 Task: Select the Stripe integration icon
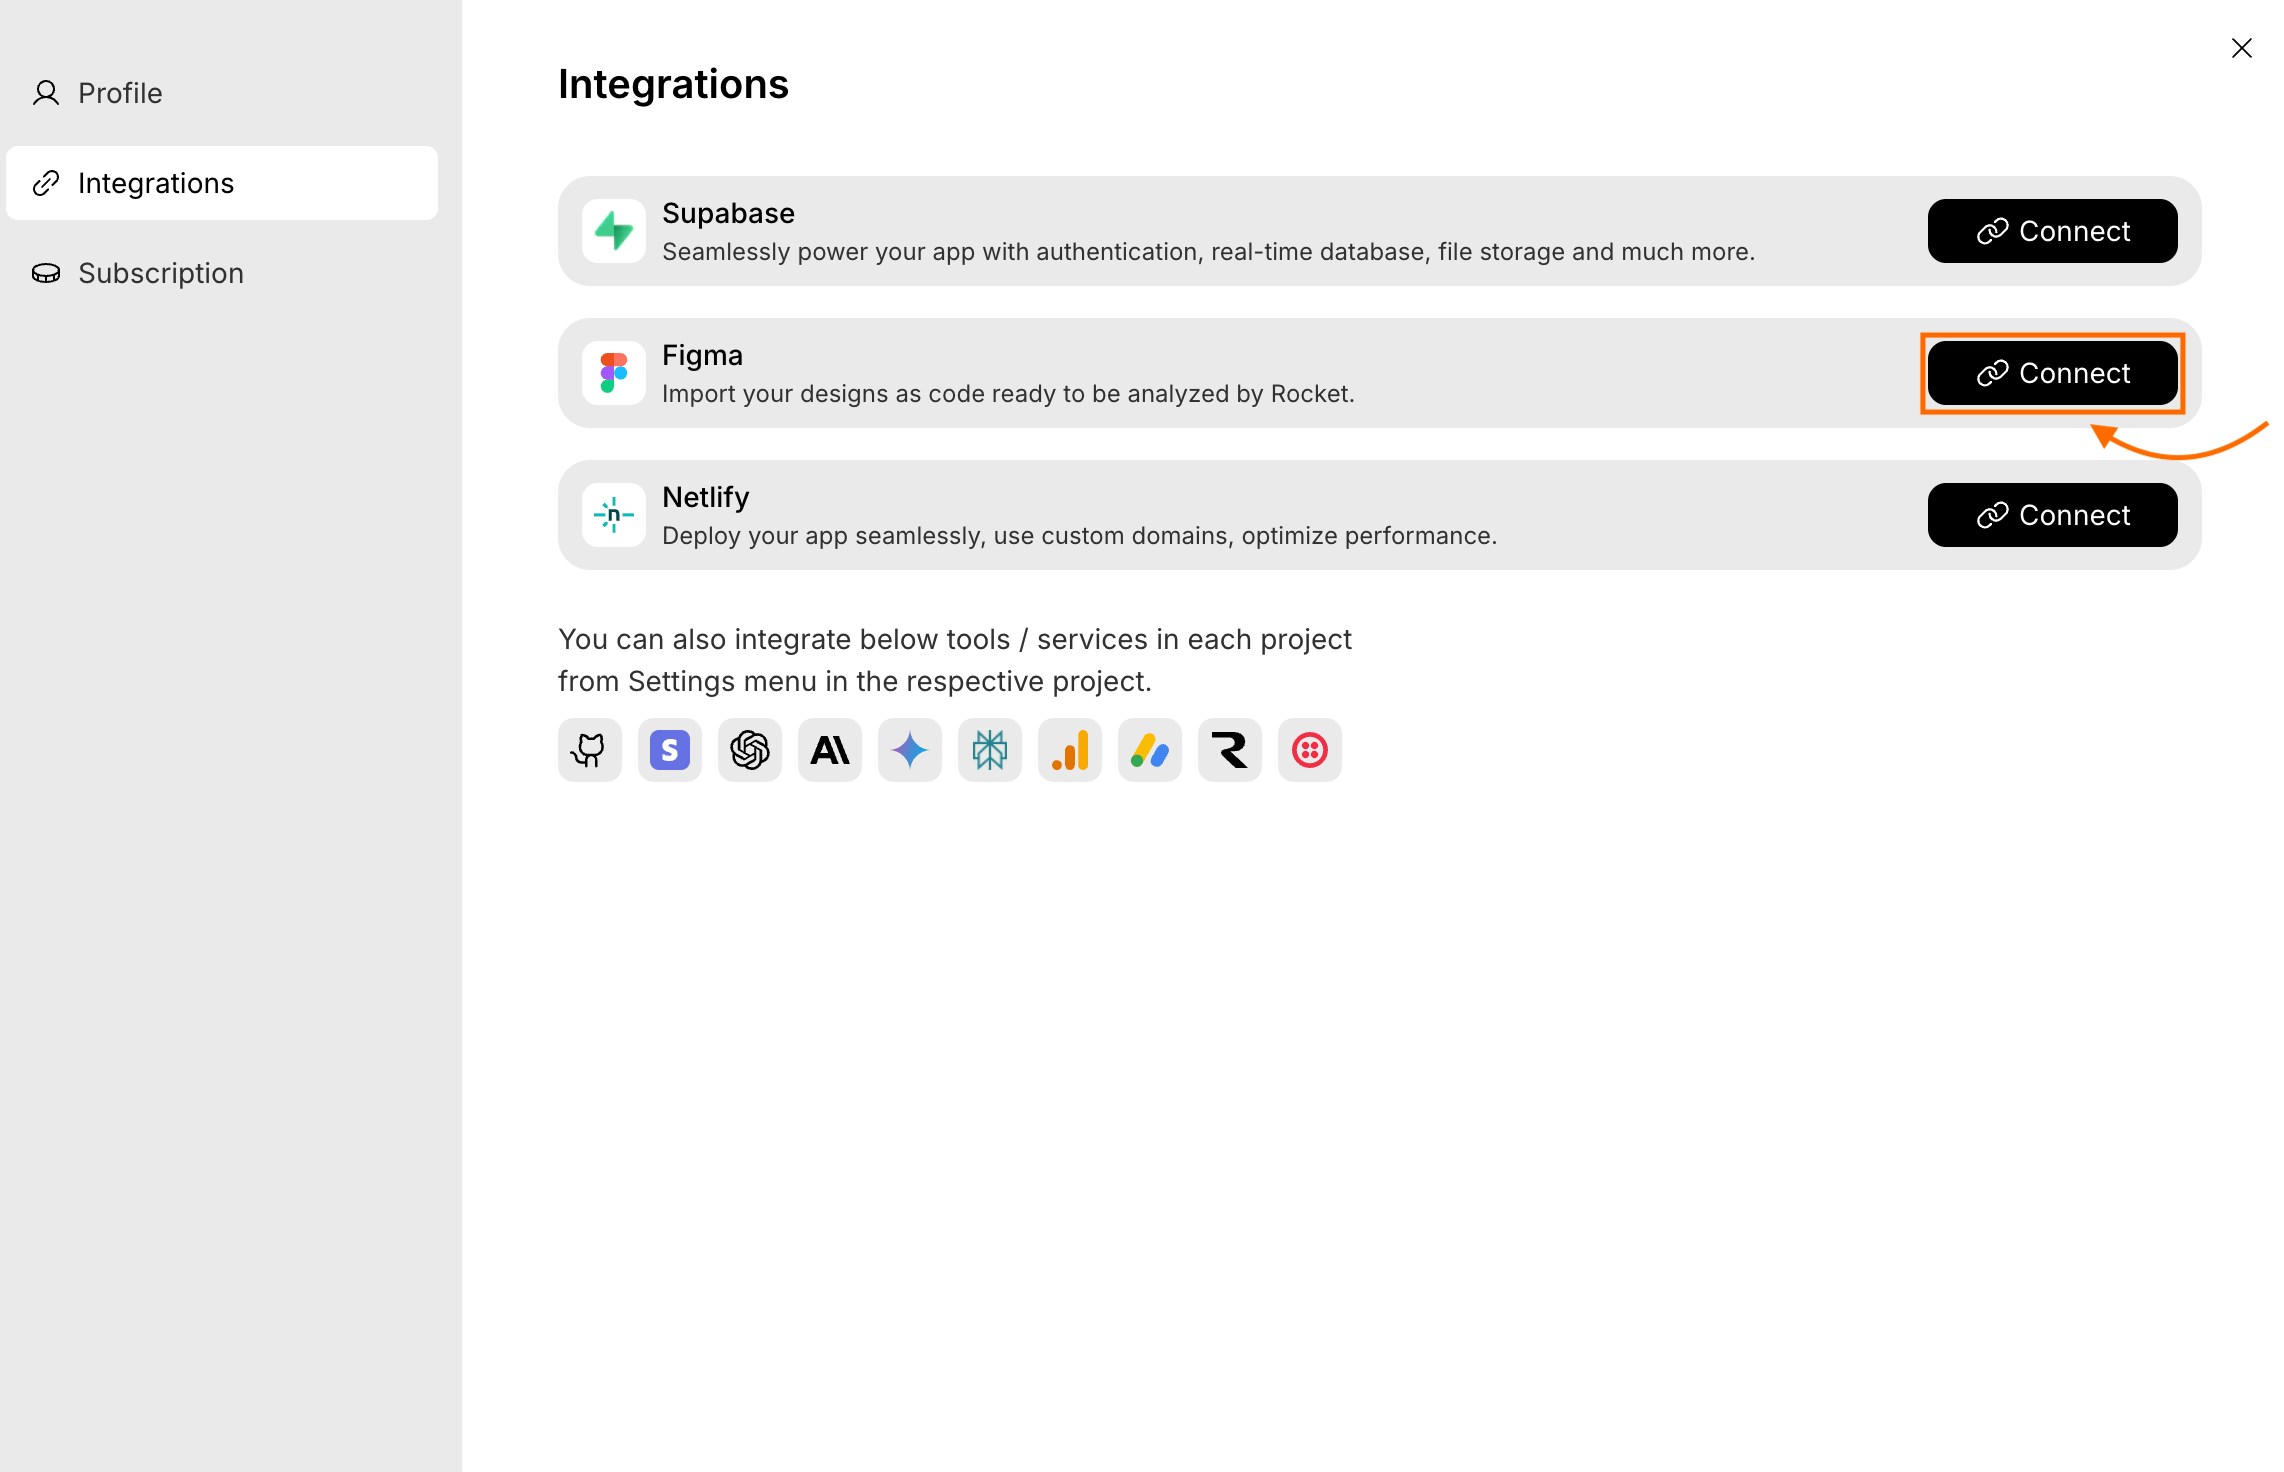669,750
